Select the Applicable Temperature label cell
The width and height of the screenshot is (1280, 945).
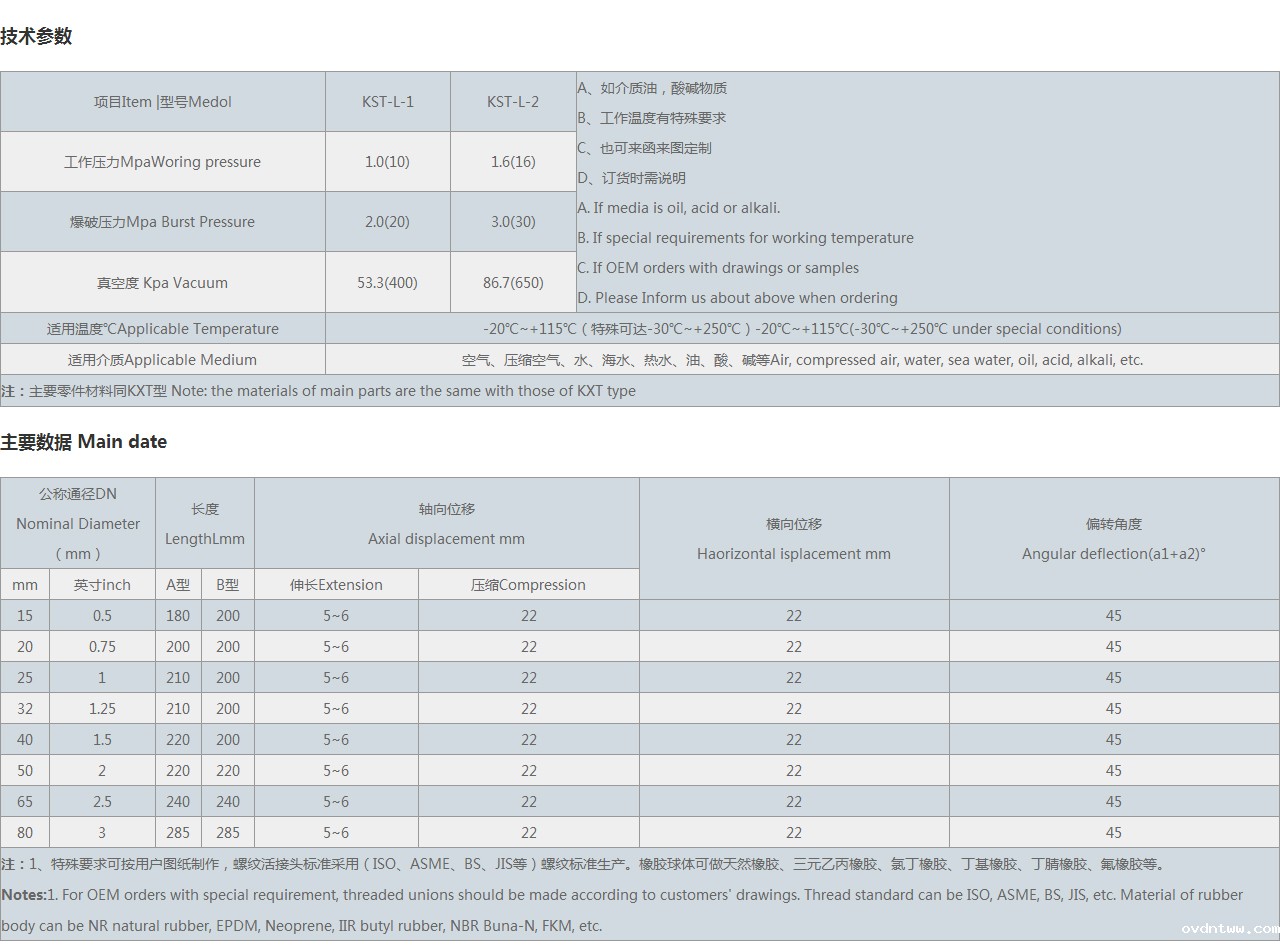(162, 329)
